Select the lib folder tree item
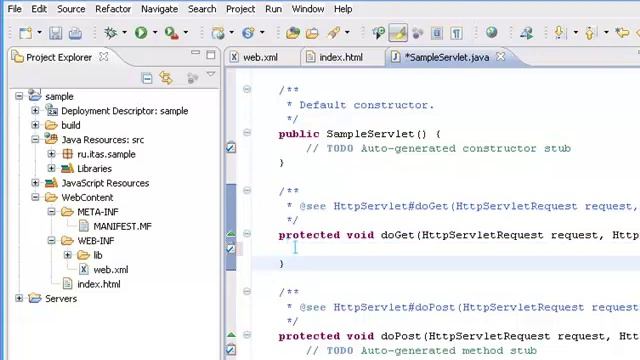The height and width of the screenshot is (360, 640). [98, 255]
